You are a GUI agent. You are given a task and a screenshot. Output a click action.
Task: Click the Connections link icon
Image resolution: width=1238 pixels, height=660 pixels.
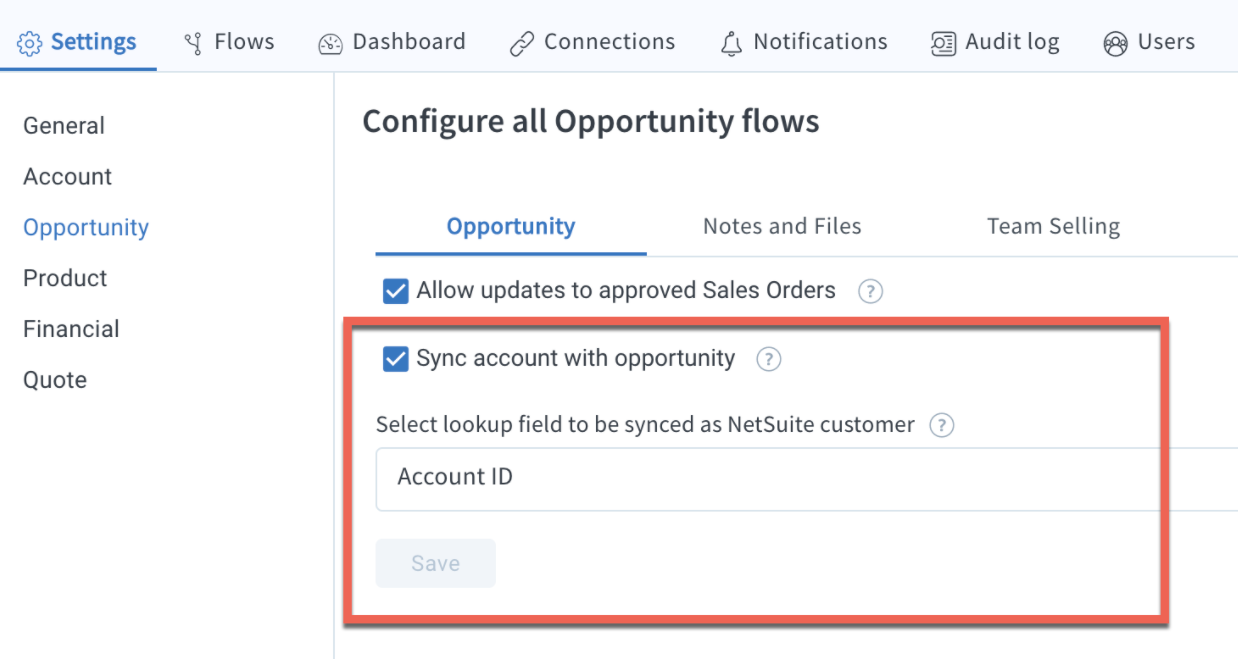tap(521, 43)
